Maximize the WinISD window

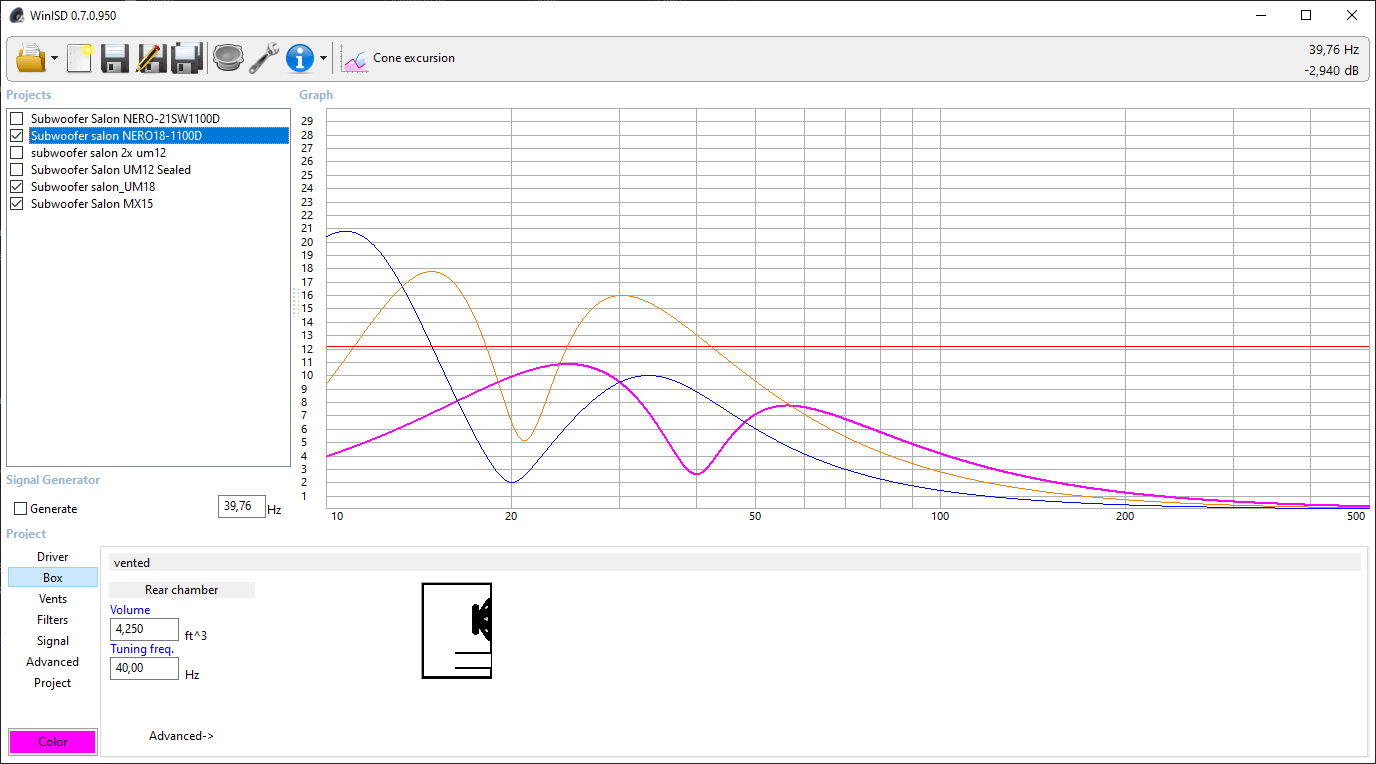pyautogui.click(x=1306, y=15)
